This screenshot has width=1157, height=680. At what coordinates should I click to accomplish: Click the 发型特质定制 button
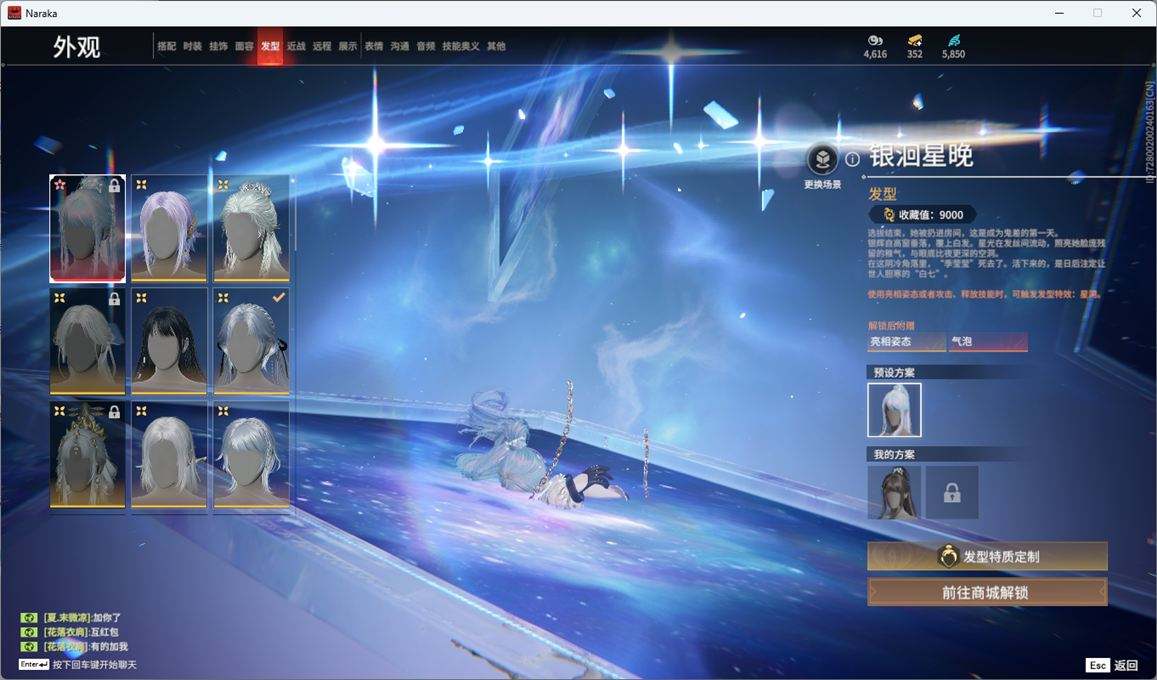click(987, 557)
